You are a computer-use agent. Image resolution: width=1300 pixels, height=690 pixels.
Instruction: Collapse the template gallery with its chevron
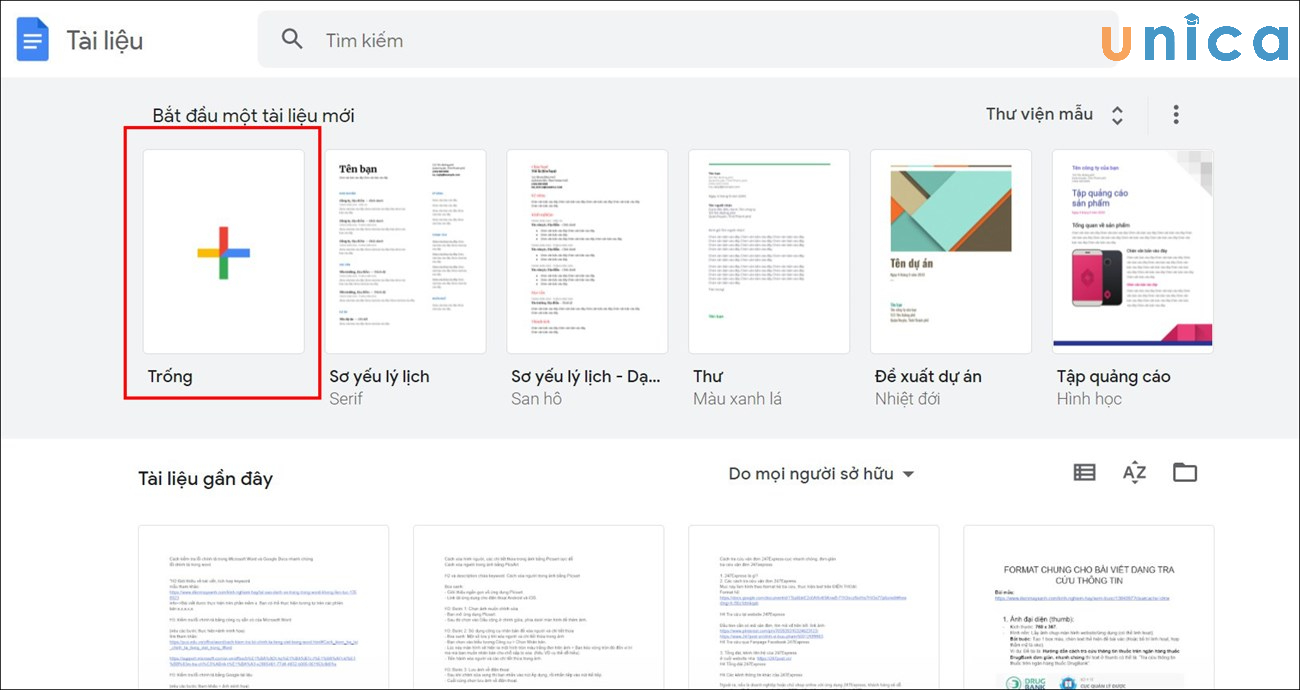click(1117, 114)
